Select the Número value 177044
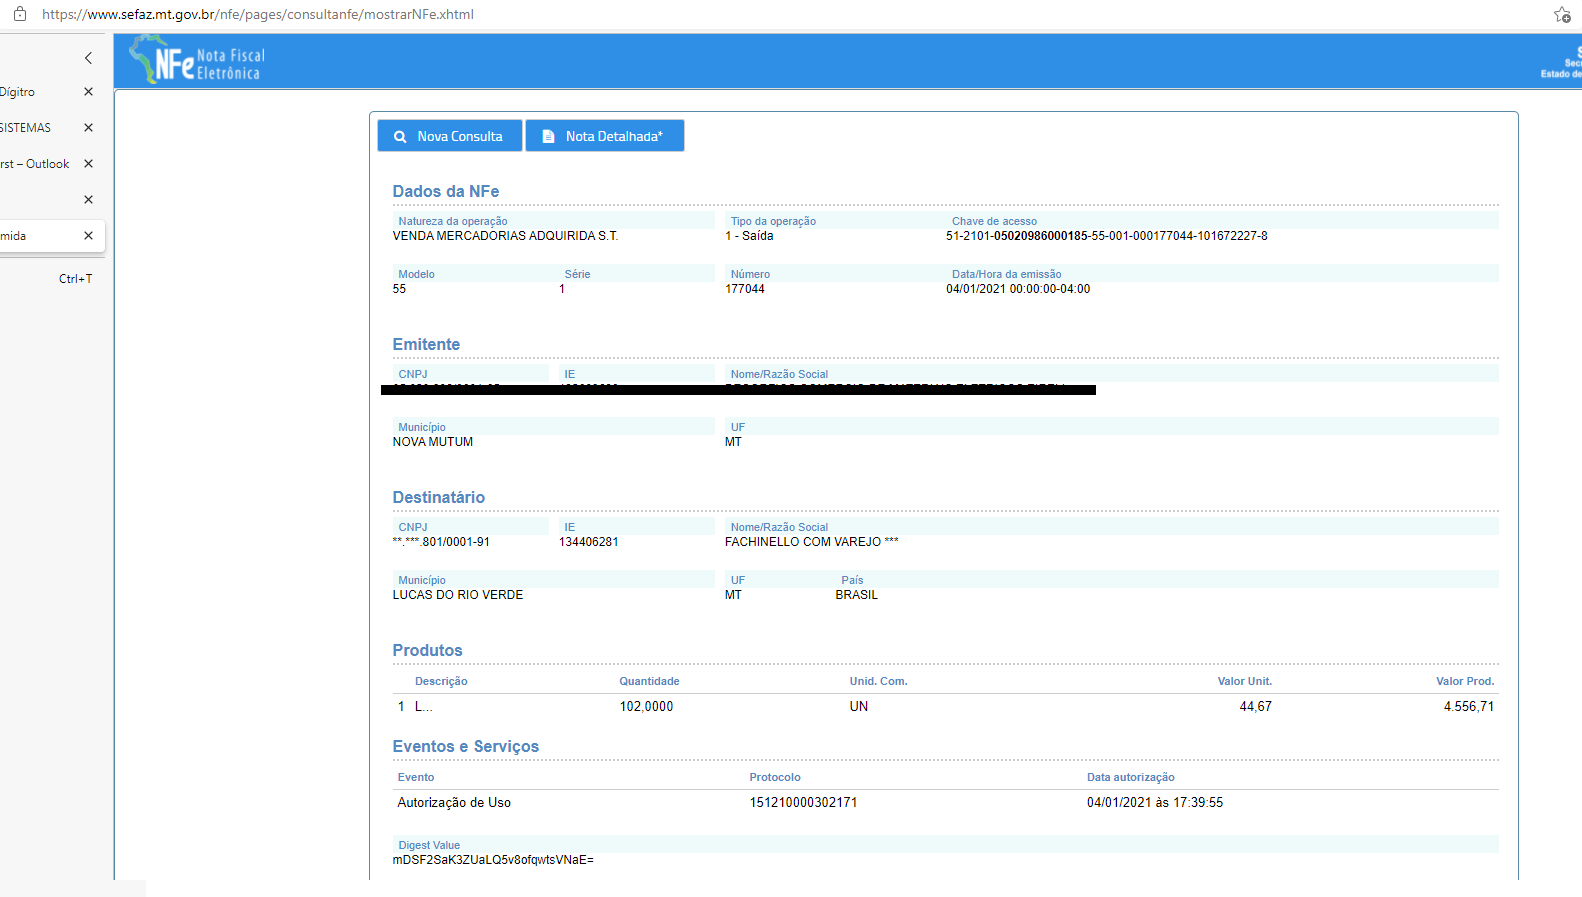This screenshot has height=897, width=1582. [x=745, y=289]
